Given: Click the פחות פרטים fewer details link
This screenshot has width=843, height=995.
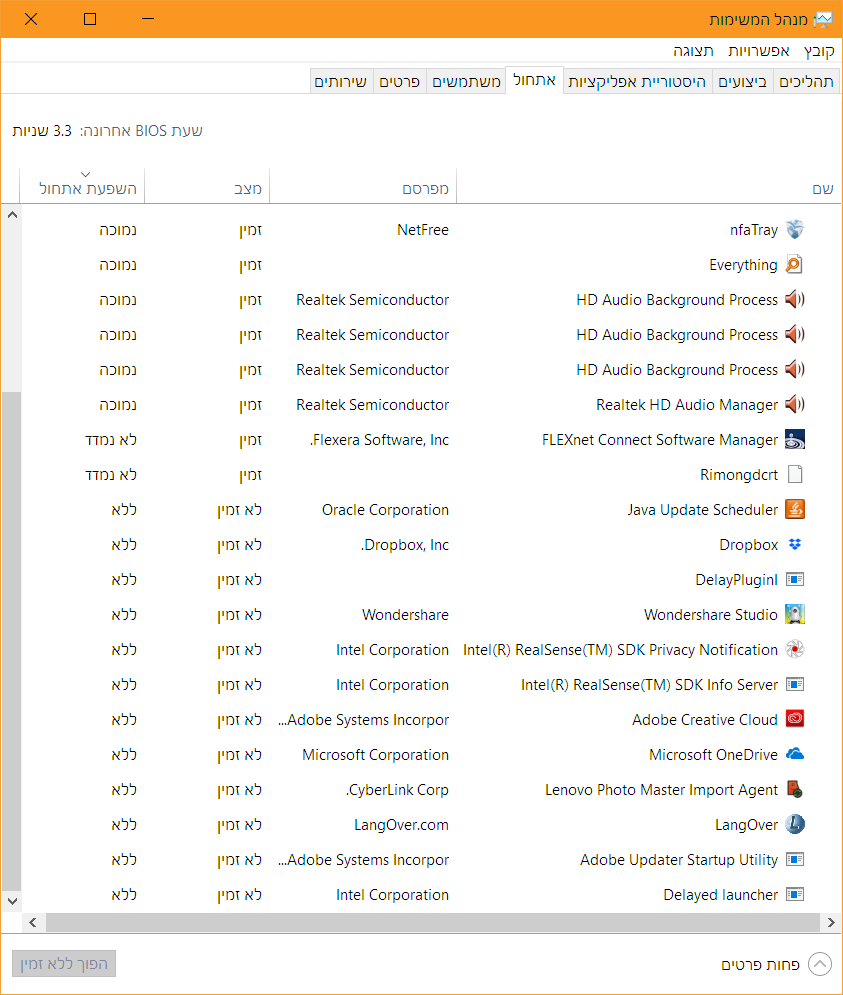Looking at the screenshot, I should 760,965.
